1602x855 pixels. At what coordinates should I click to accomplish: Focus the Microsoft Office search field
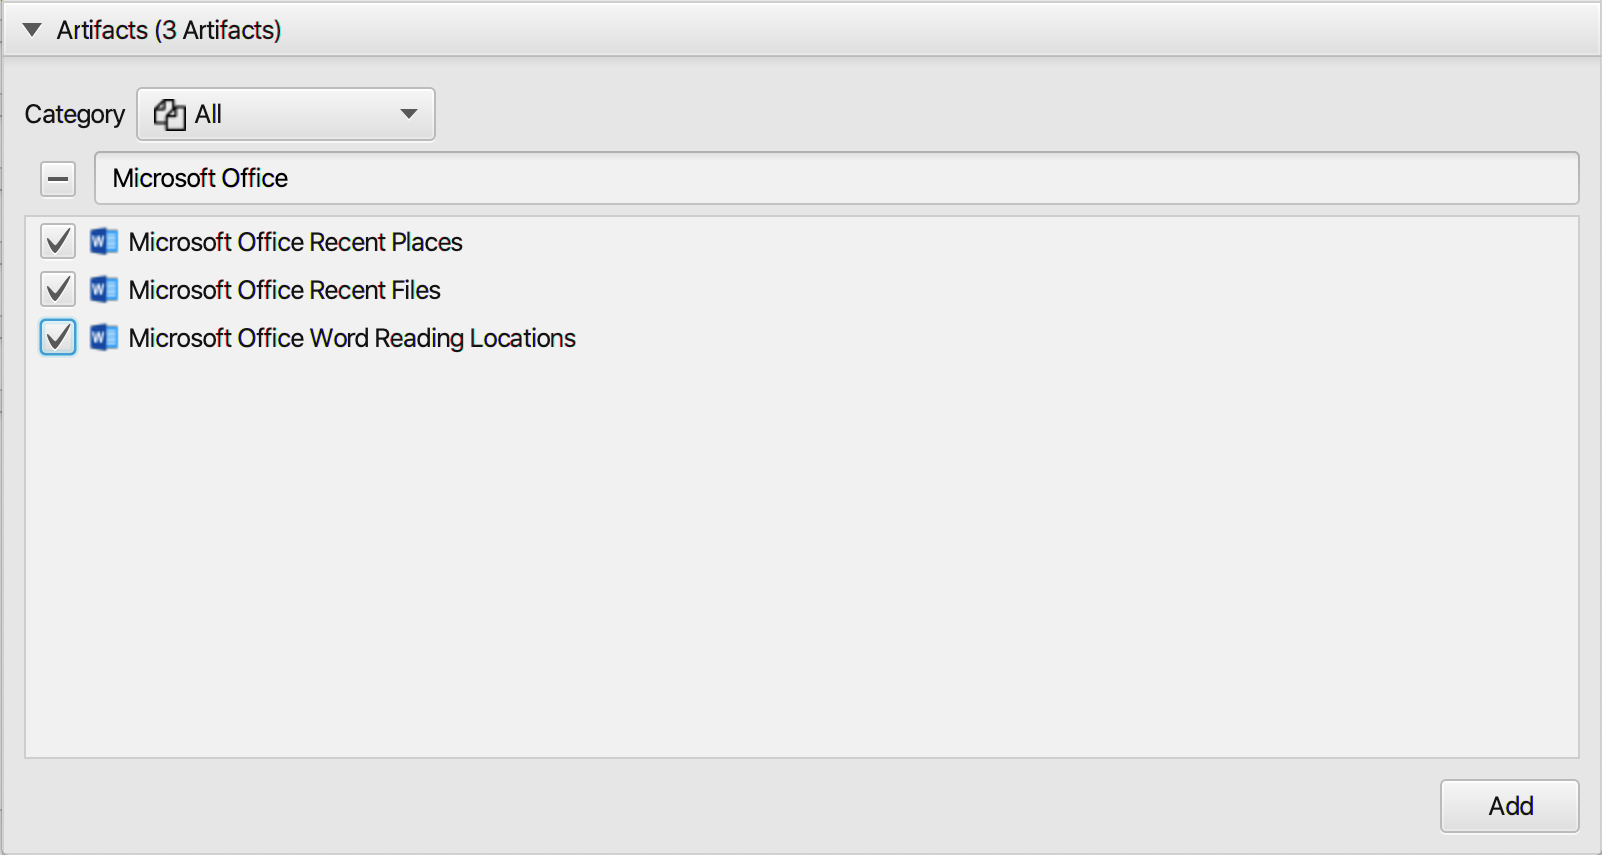[x=837, y=178]
